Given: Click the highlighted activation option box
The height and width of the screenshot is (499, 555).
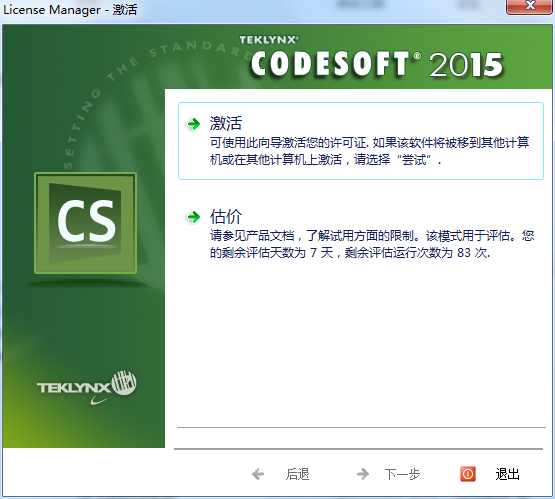Looking at the screenshot, I should (361, 141).
